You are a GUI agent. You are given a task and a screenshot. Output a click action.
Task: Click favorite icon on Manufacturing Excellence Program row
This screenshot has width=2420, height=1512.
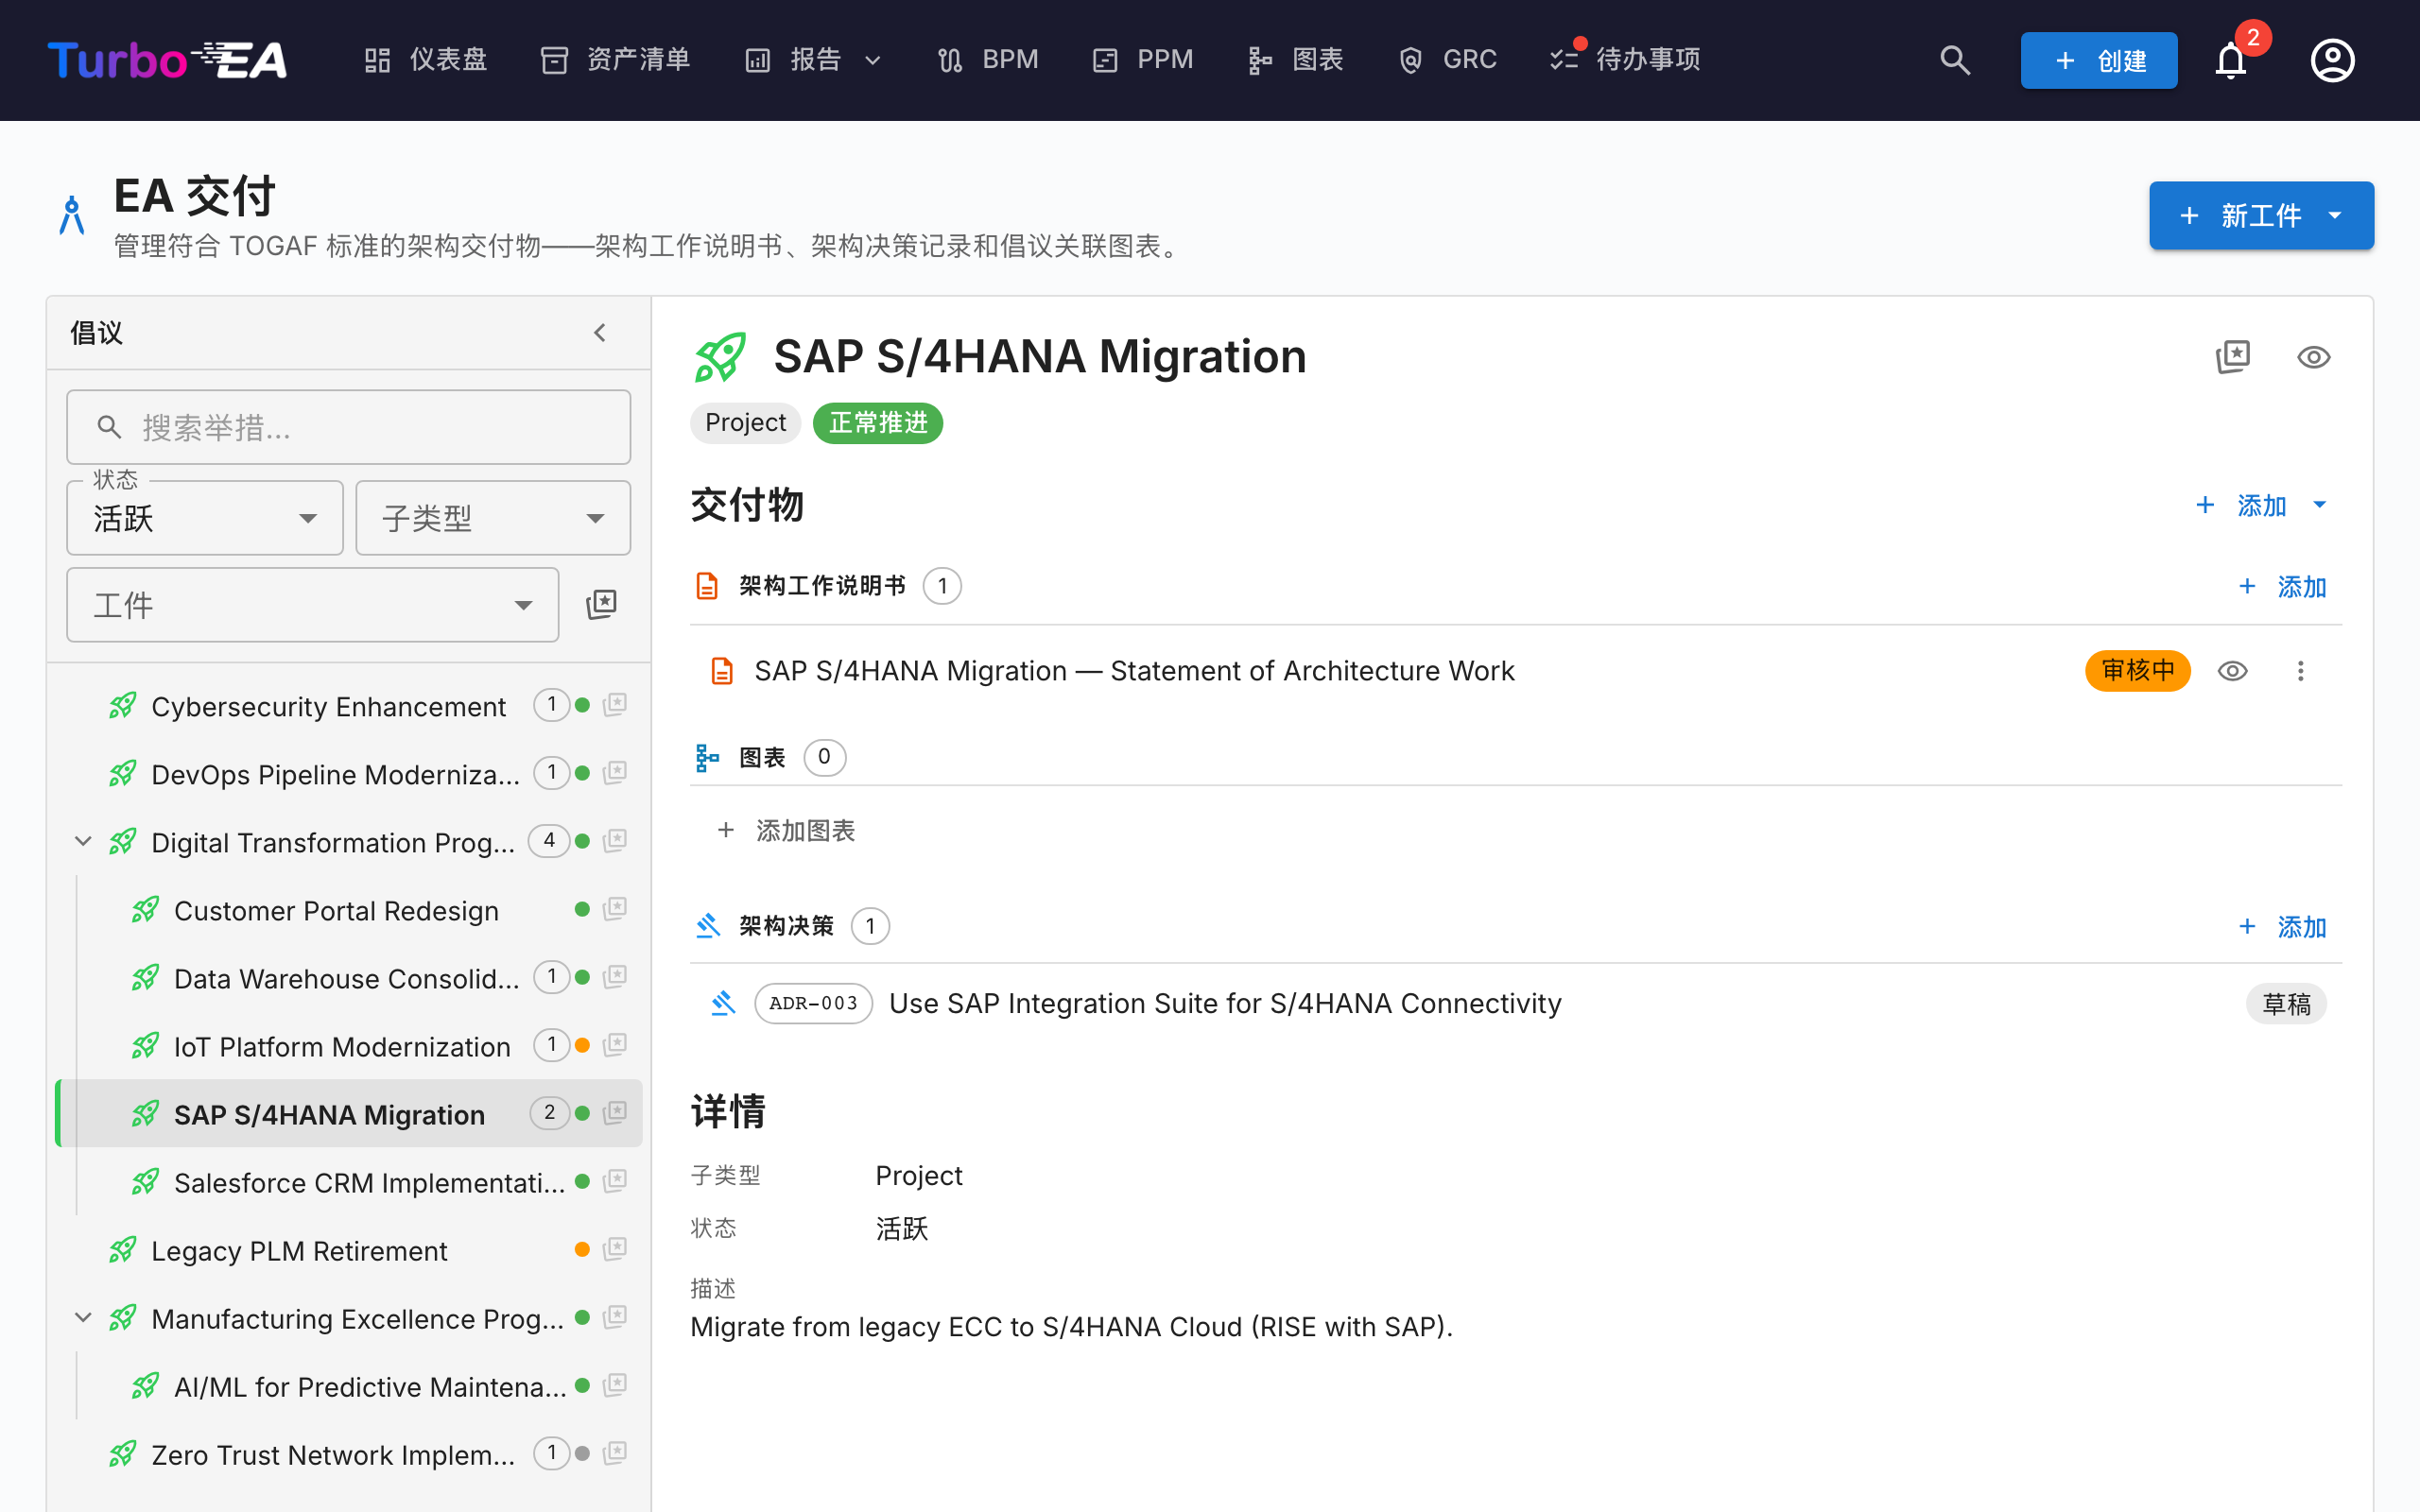[615, 1317]
